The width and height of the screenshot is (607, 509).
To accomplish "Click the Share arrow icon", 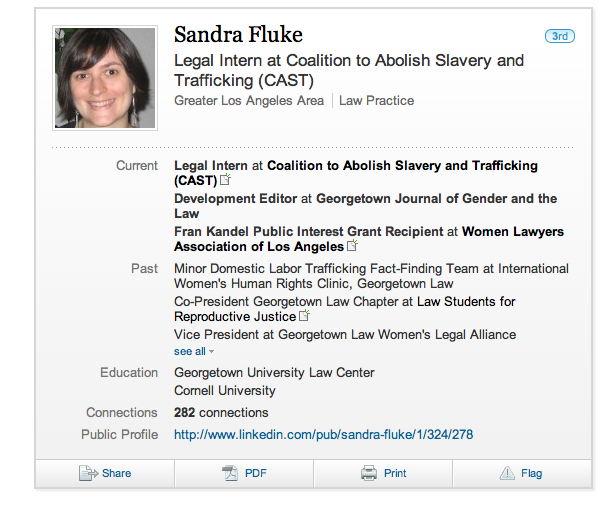I will tap(88, 473).
